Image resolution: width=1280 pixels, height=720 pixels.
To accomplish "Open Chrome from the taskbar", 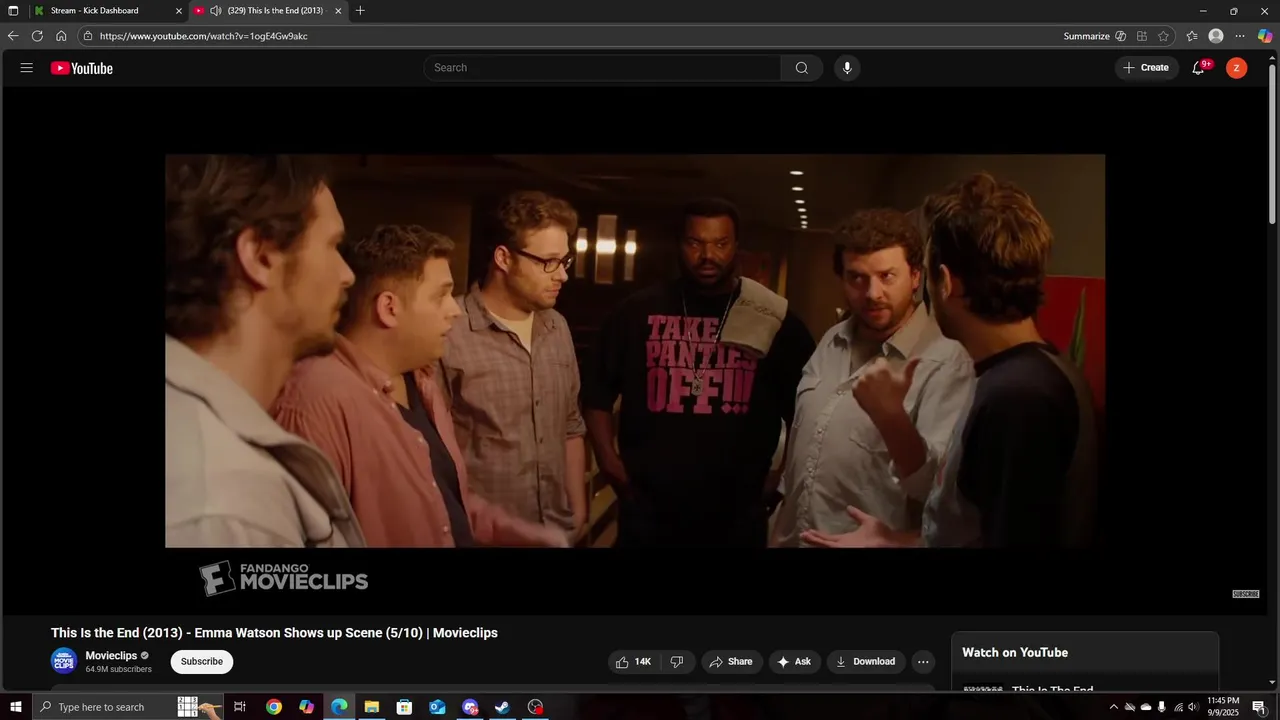I will (x=274, y=707).
